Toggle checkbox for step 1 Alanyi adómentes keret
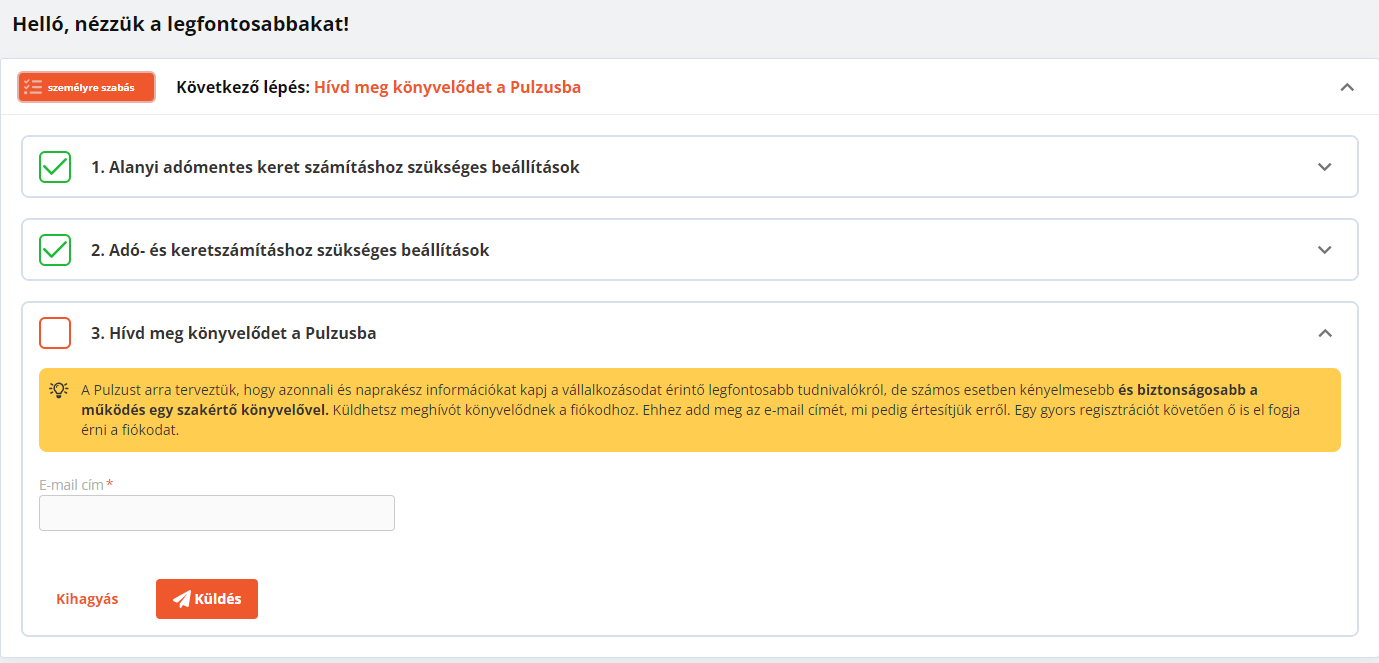Image resolution: width=1379 pixels, height=663 pixels. click(x=55, y=167)
